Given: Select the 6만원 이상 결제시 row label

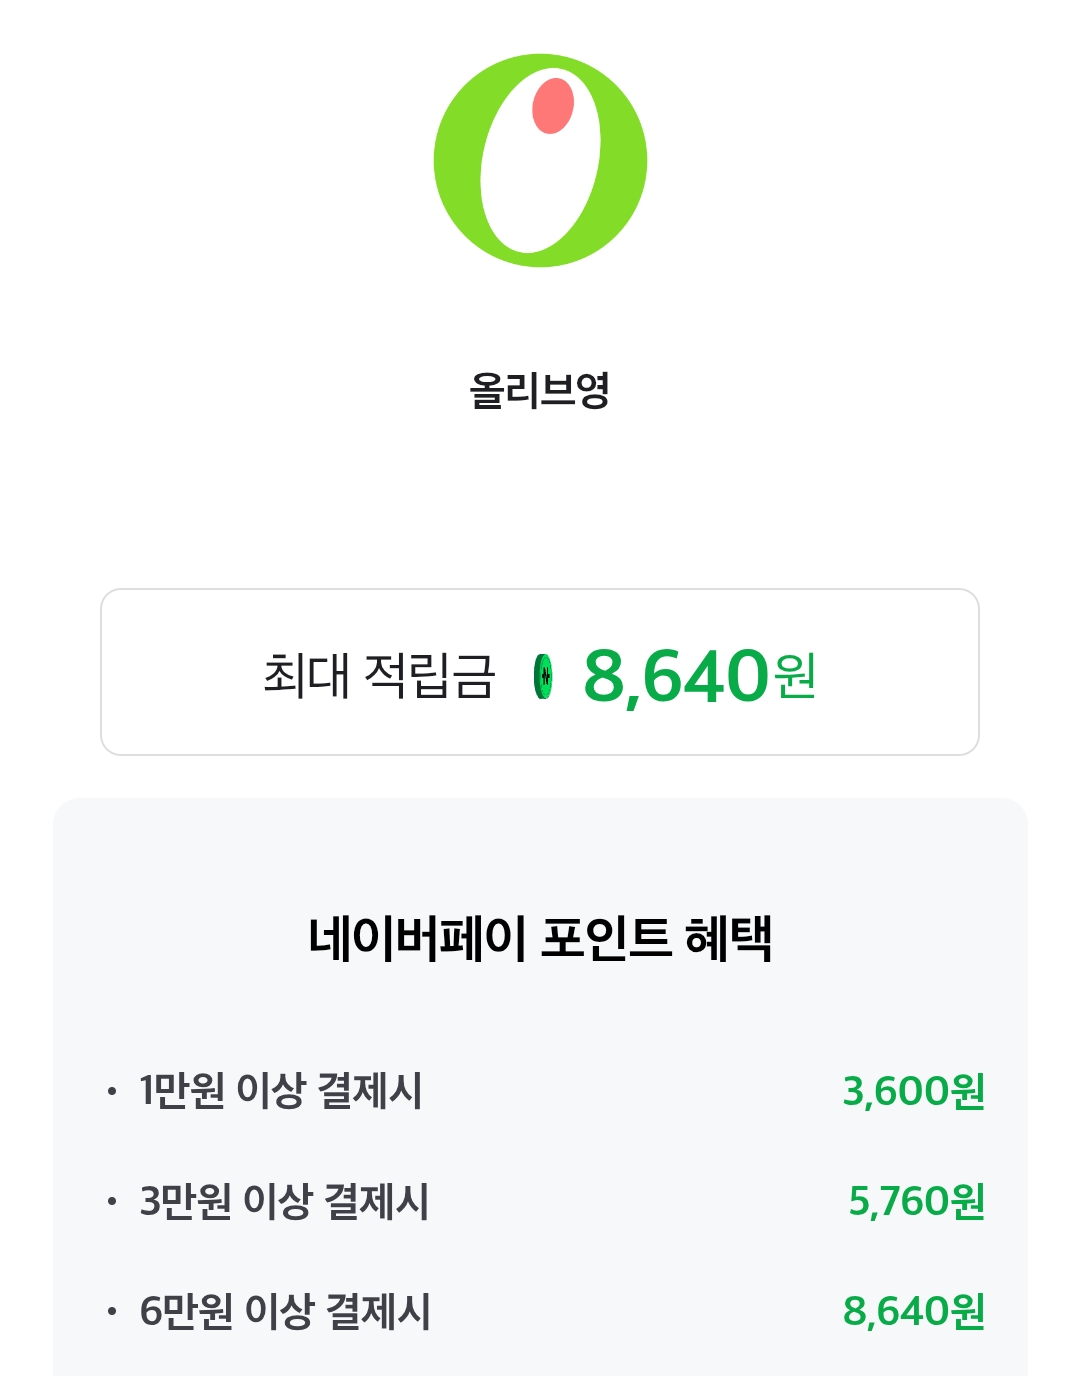Looking at the screenshot, I should click(285, 1311).
